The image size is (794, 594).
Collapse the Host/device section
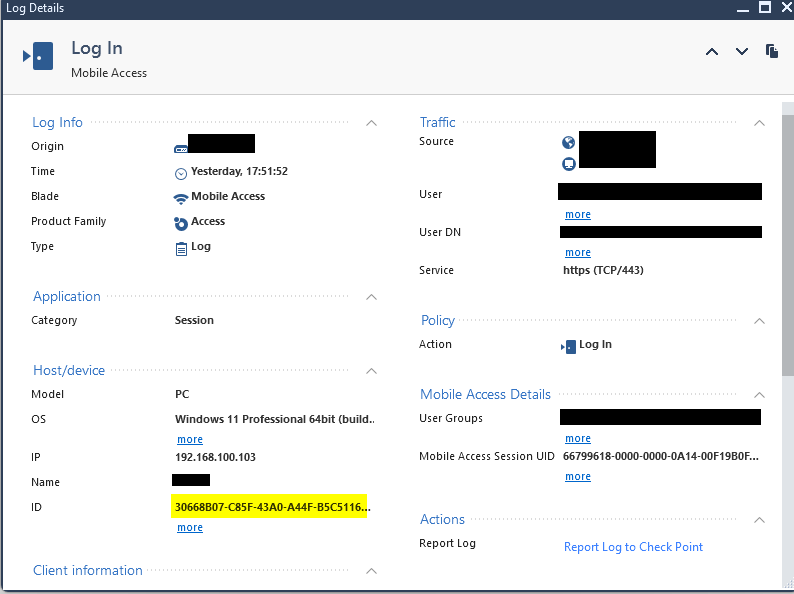(x=371, y=371)
